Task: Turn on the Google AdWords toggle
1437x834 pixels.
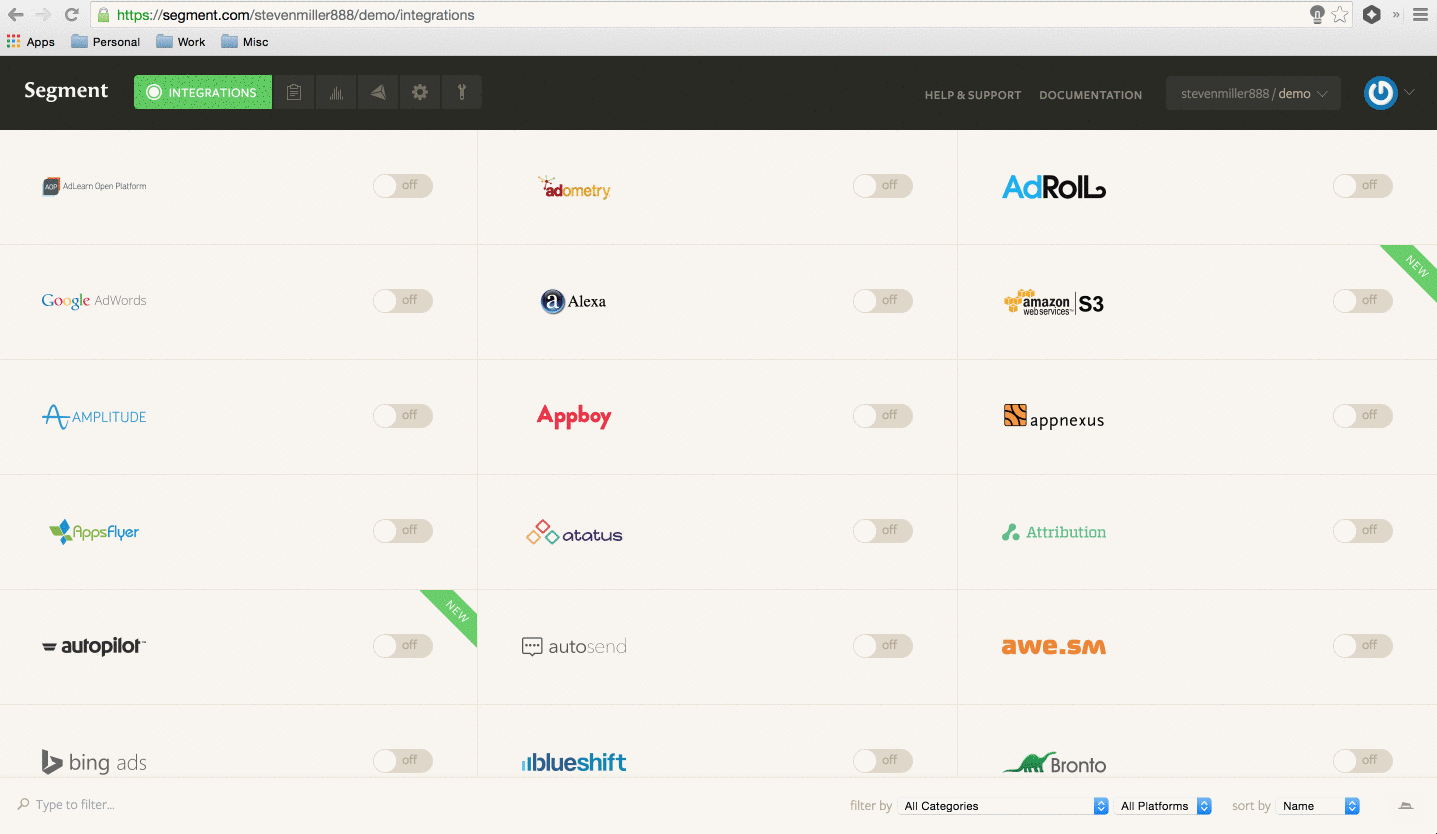Action: [402, 300]
